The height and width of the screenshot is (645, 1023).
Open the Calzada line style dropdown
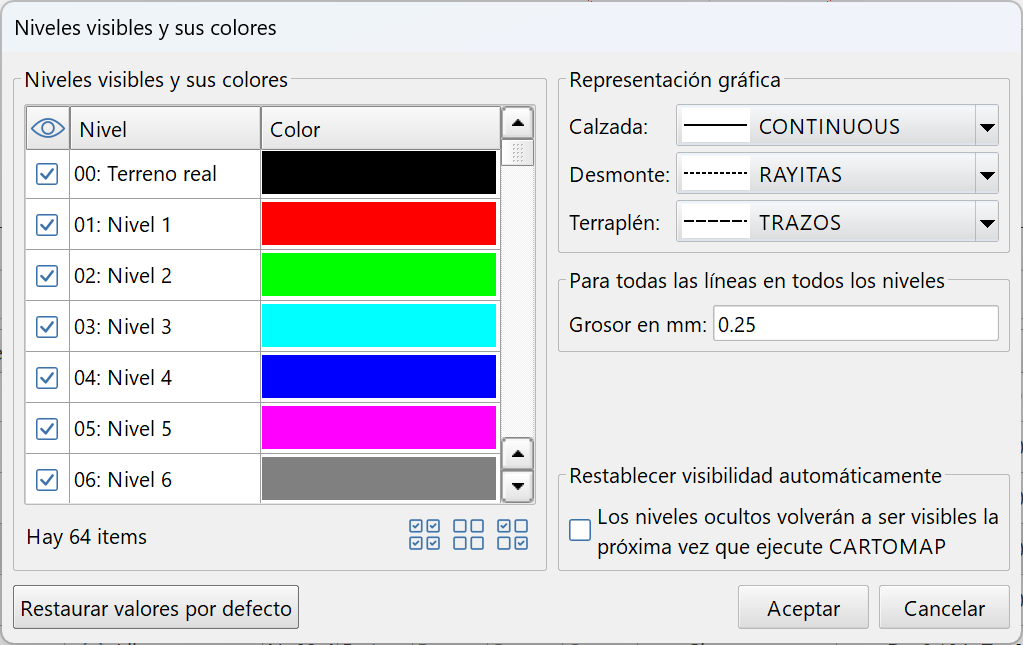tap(988, 124)
